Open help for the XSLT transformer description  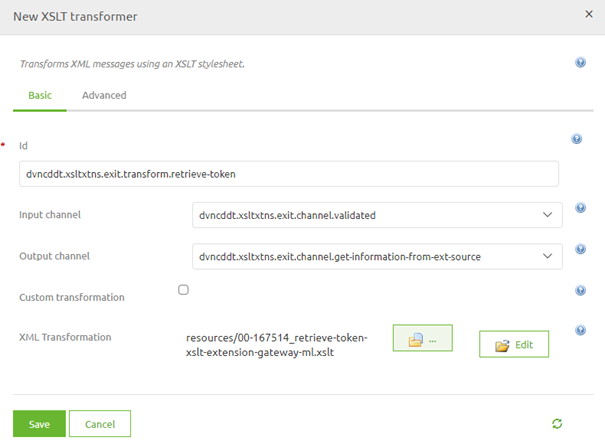pyautogui.click(x=580, y=62)
